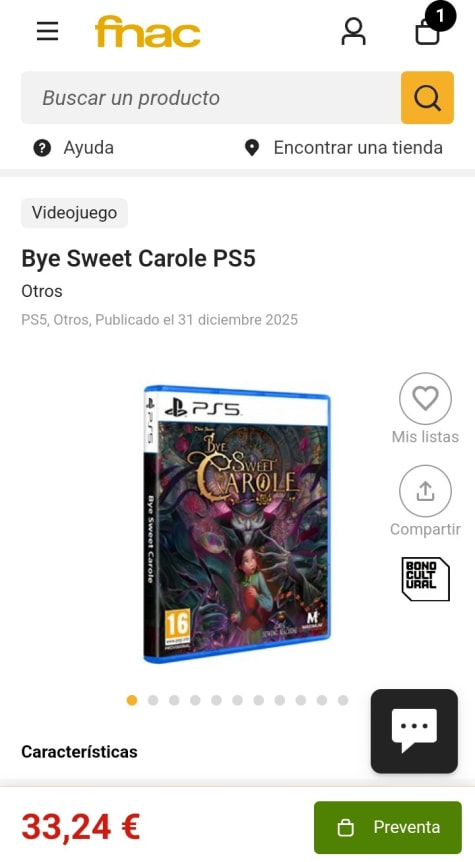Click the green Preventa pre-order button

click(x=388, y=827)
